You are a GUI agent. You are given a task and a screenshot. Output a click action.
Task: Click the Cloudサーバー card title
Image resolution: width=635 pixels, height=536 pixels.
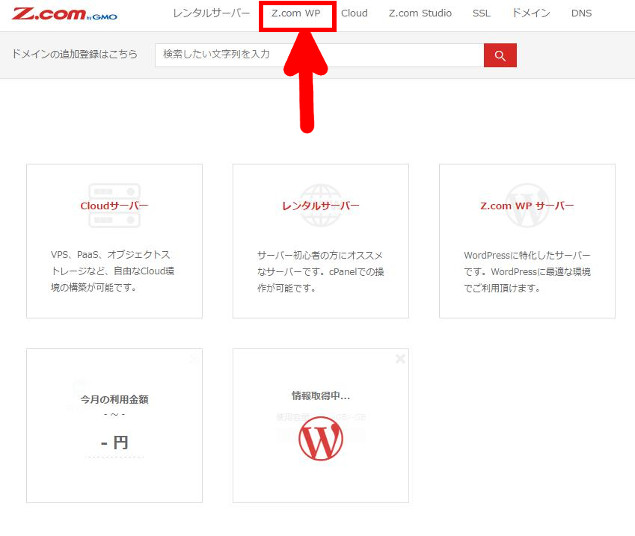114,206
